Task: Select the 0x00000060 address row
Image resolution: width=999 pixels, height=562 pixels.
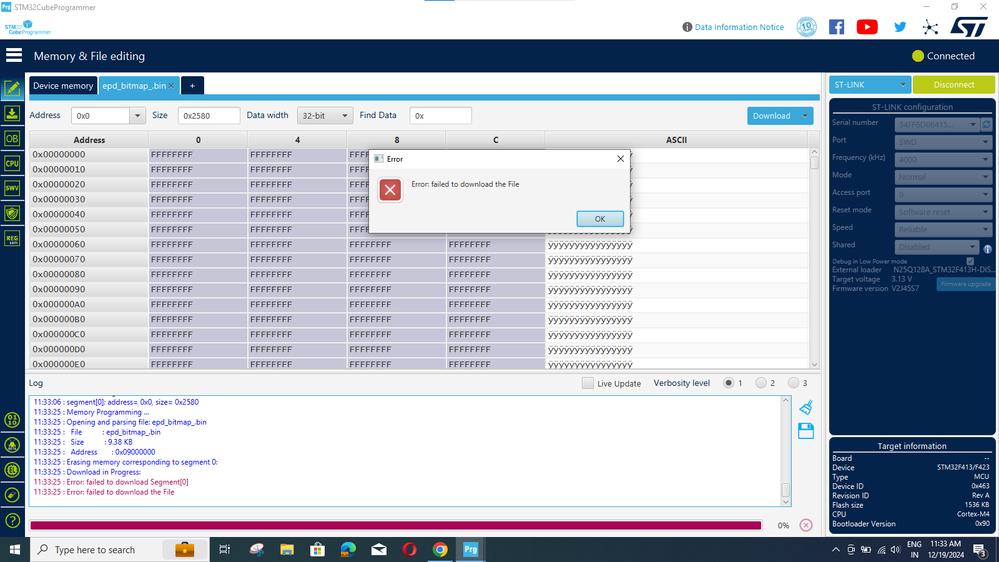Action: [419, 245]
